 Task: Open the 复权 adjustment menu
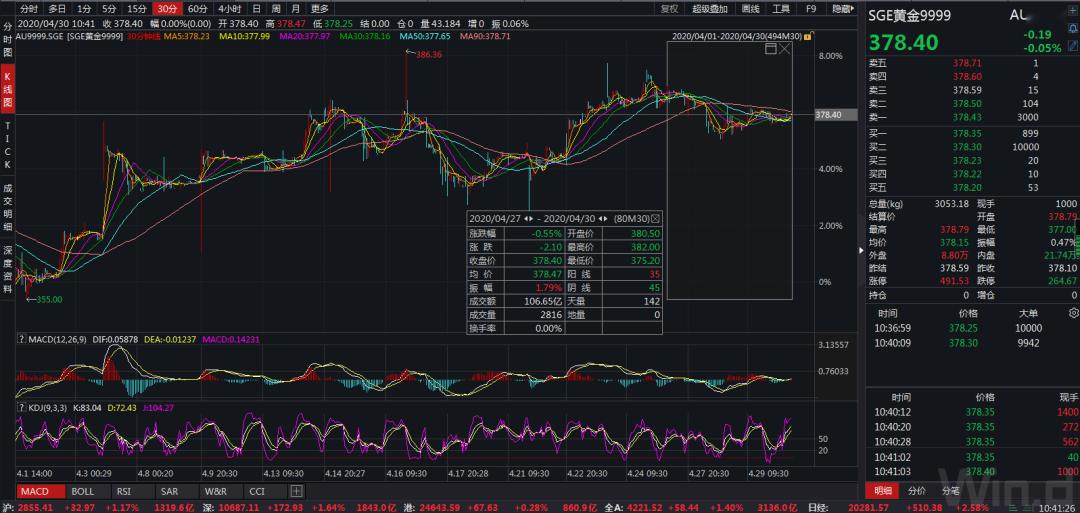[x=669, y=9]
